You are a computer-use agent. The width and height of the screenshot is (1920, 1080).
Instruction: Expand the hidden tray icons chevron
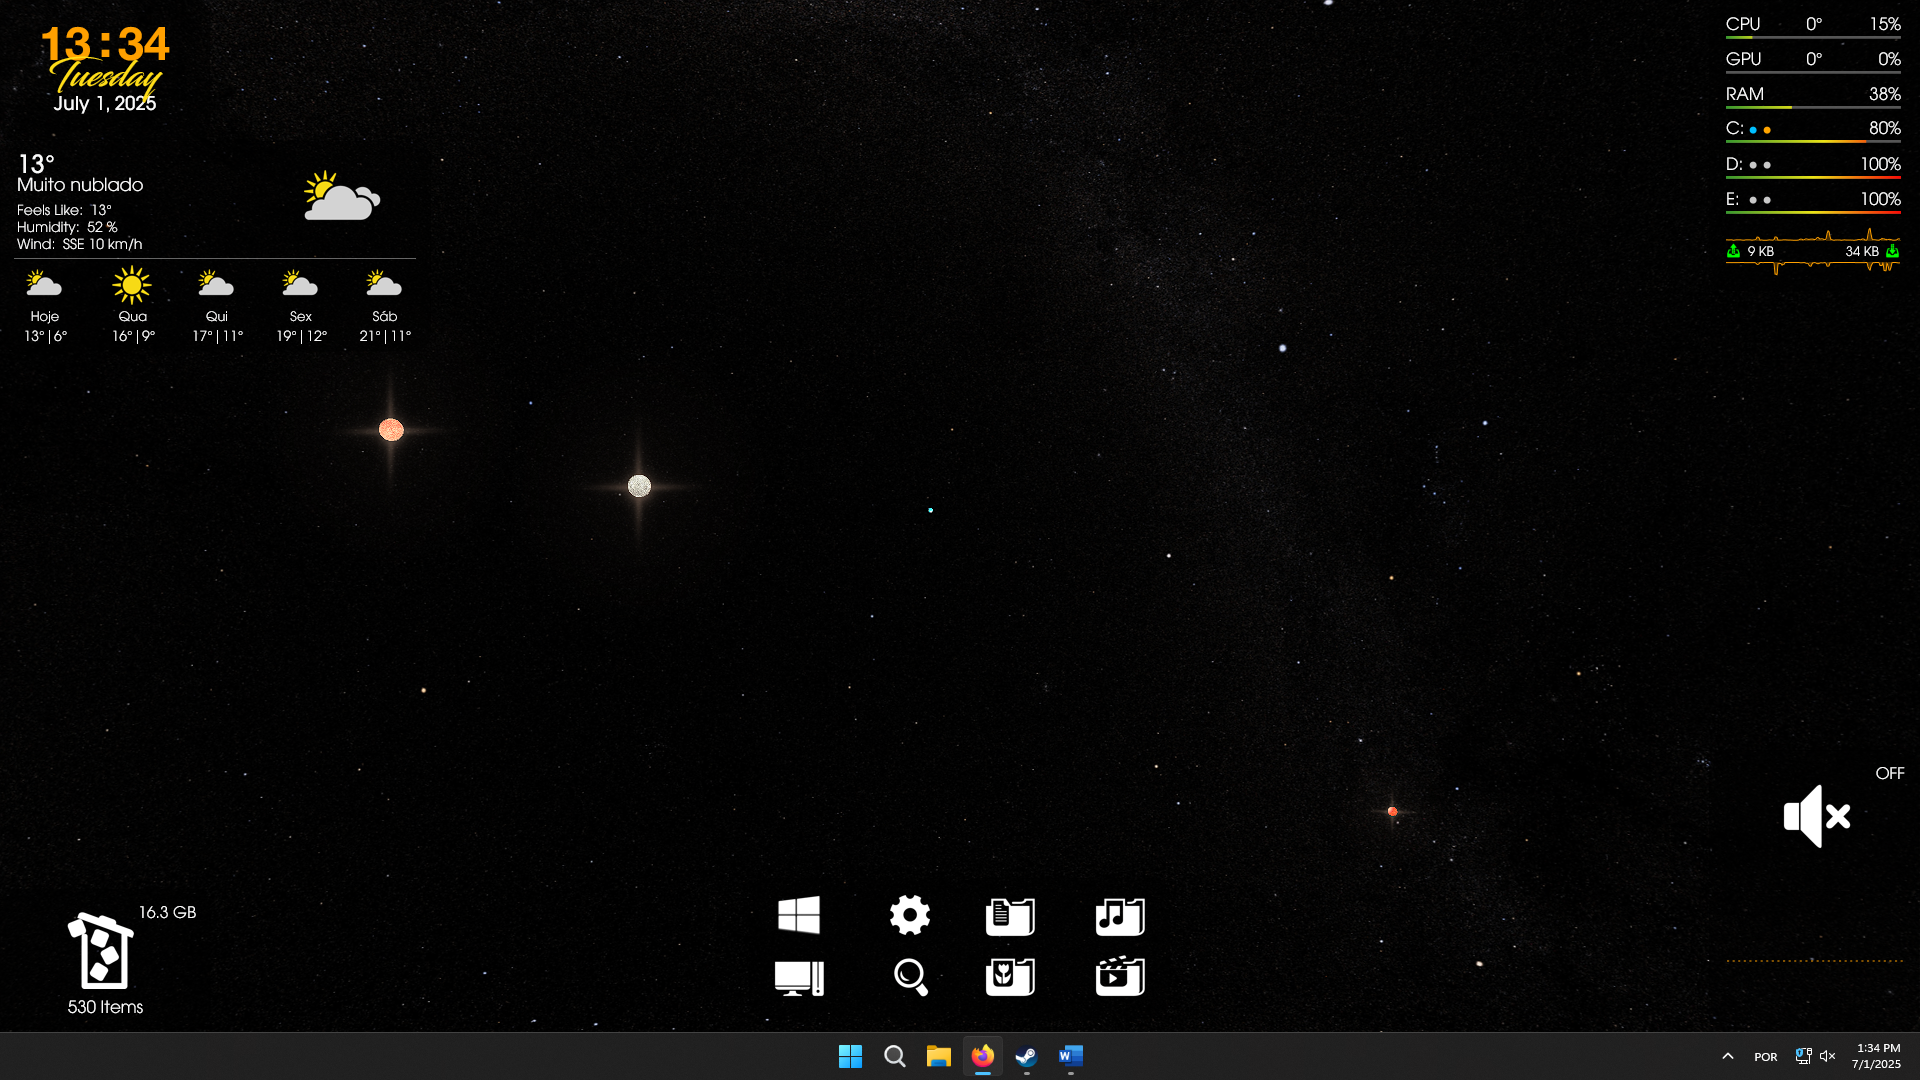coord(1727,1056)
